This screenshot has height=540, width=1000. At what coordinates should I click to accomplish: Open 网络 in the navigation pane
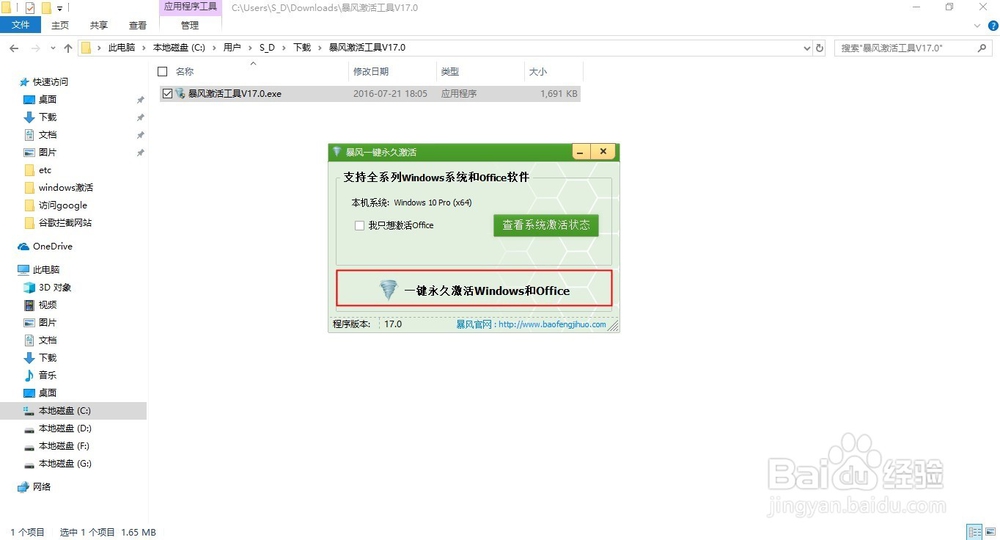pyautogui.click(x=41, y=487)
